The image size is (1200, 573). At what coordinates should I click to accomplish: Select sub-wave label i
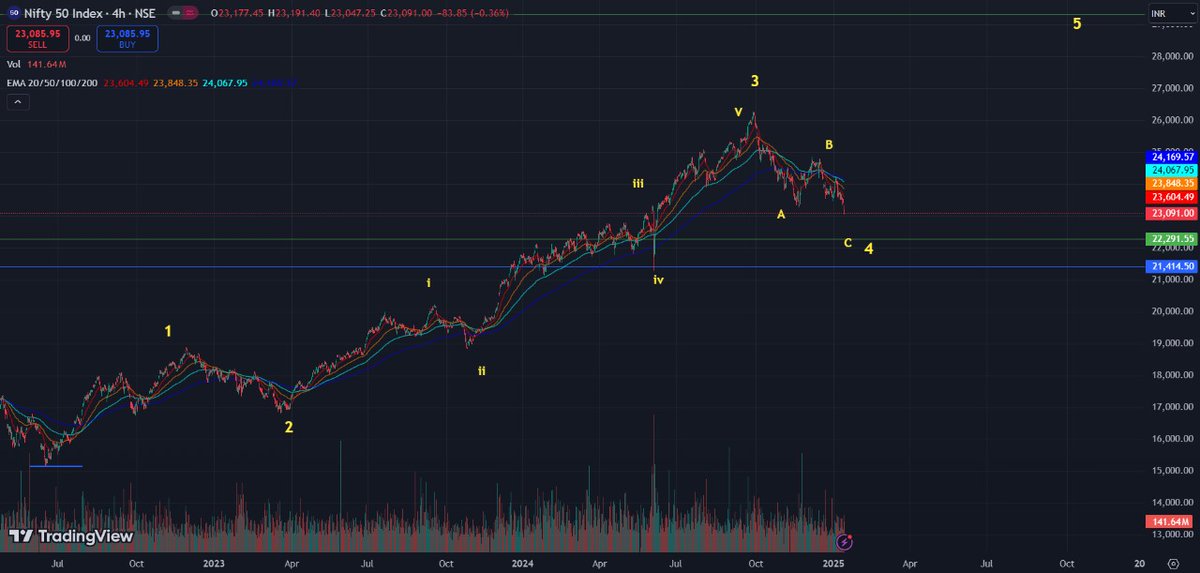click(x=429, y=283)
